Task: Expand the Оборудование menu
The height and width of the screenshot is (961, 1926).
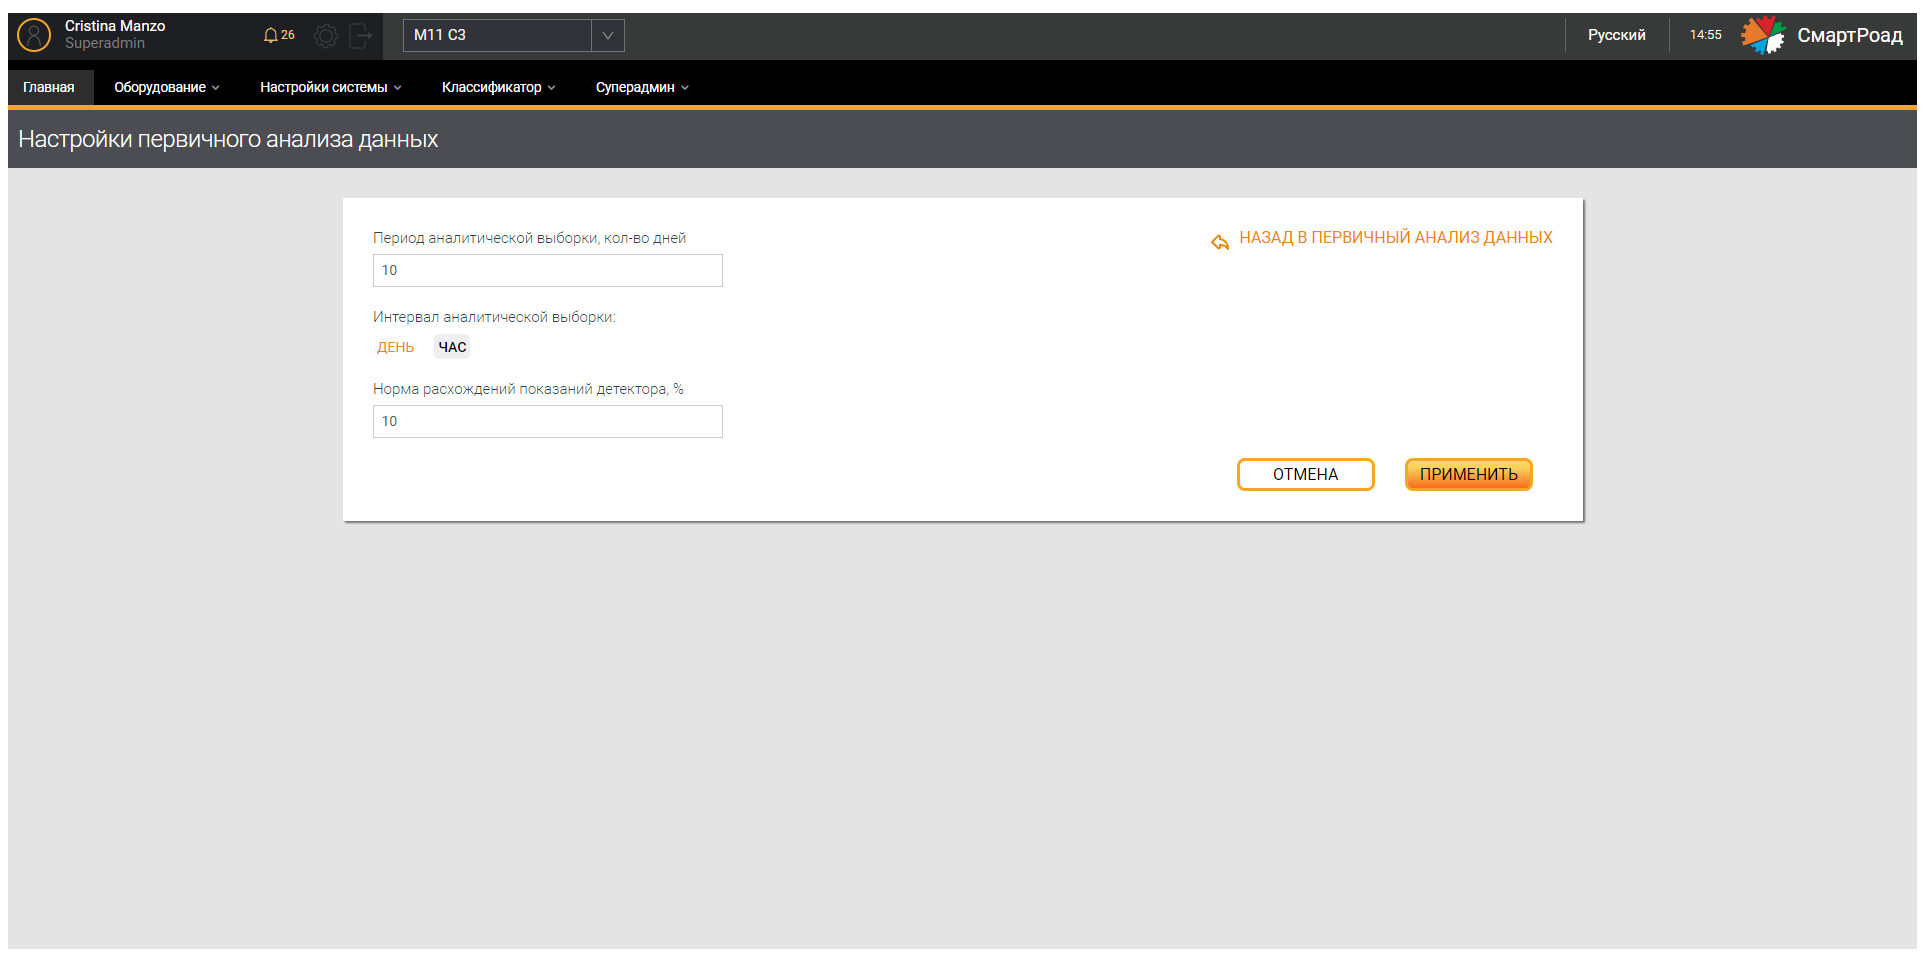Action: 166,88
